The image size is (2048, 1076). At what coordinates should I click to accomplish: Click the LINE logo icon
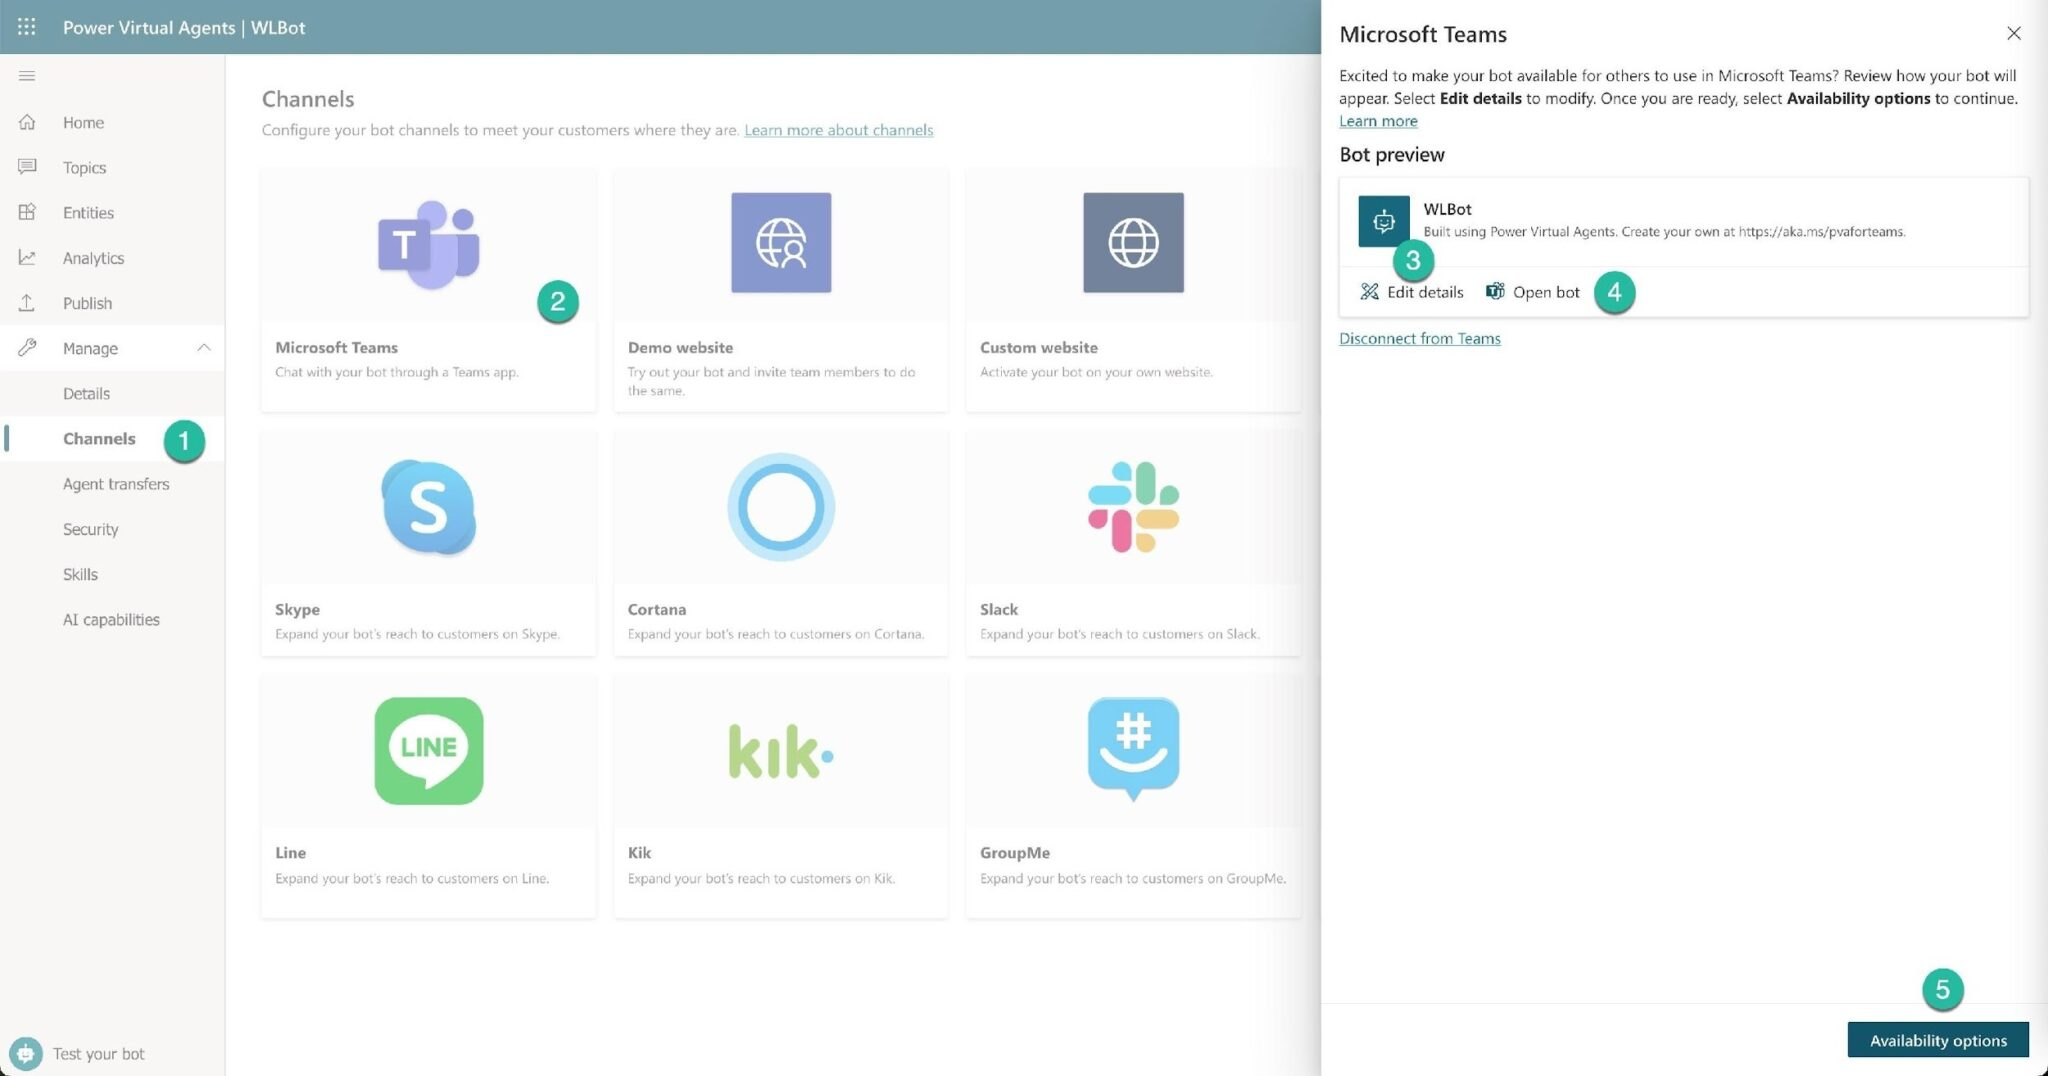pyautogui.click(x=429, y=751)
